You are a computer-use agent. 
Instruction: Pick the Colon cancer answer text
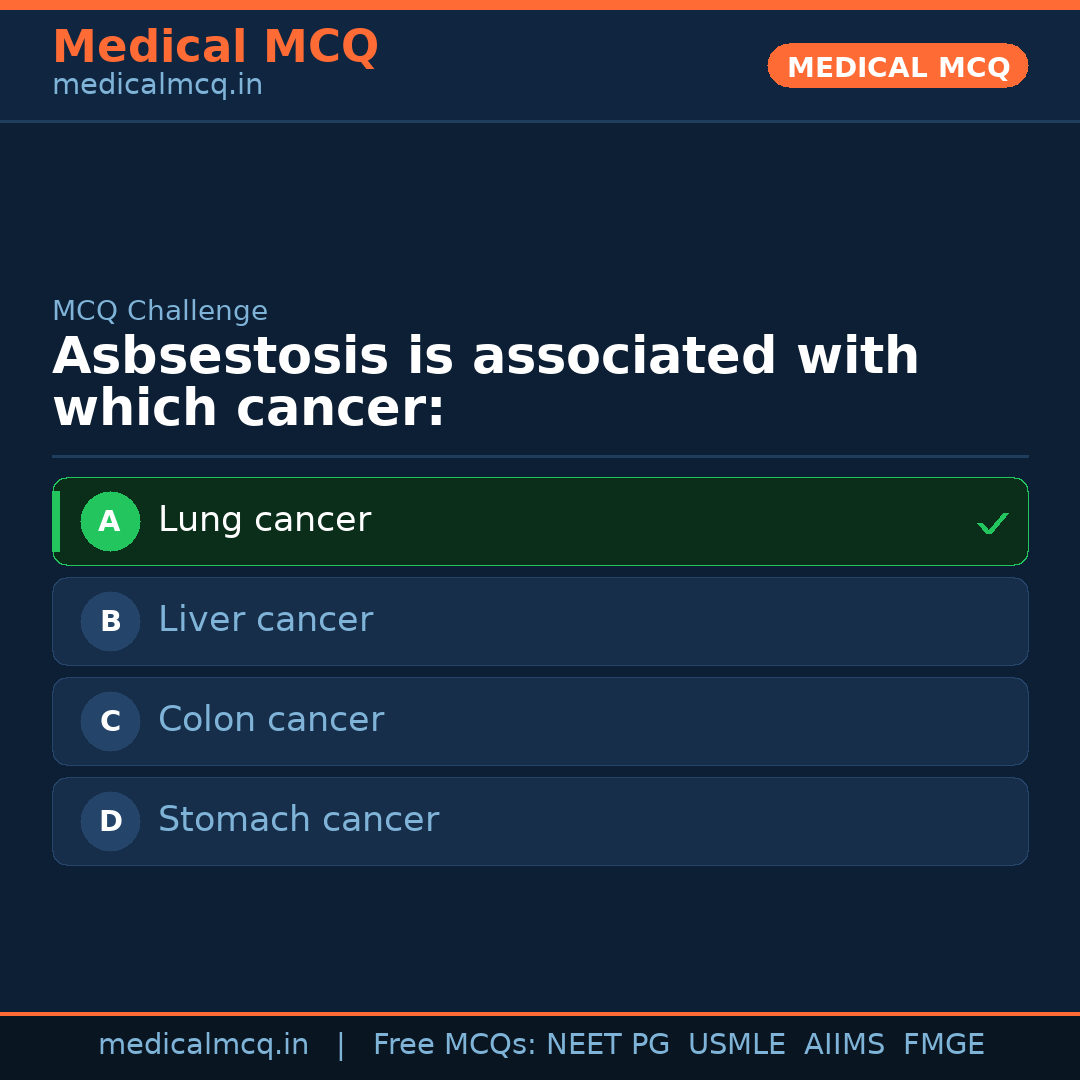point(271,720)
